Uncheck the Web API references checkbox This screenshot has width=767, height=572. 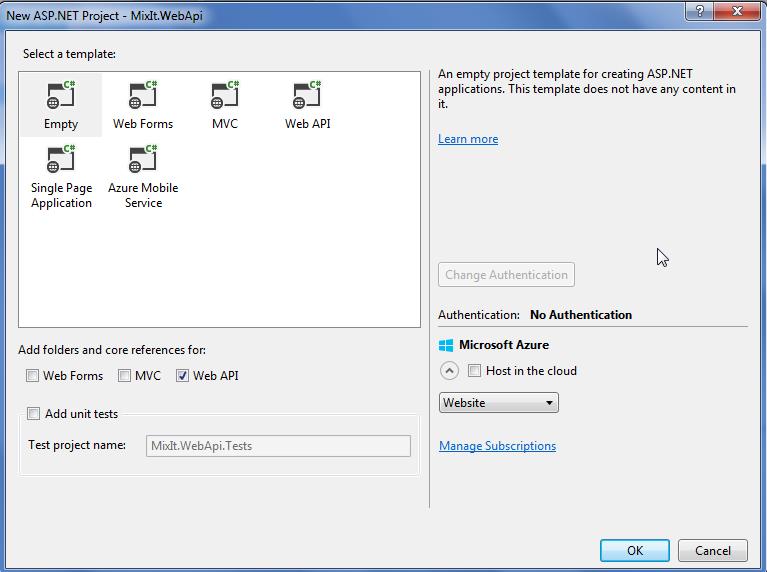pos(182,376)
